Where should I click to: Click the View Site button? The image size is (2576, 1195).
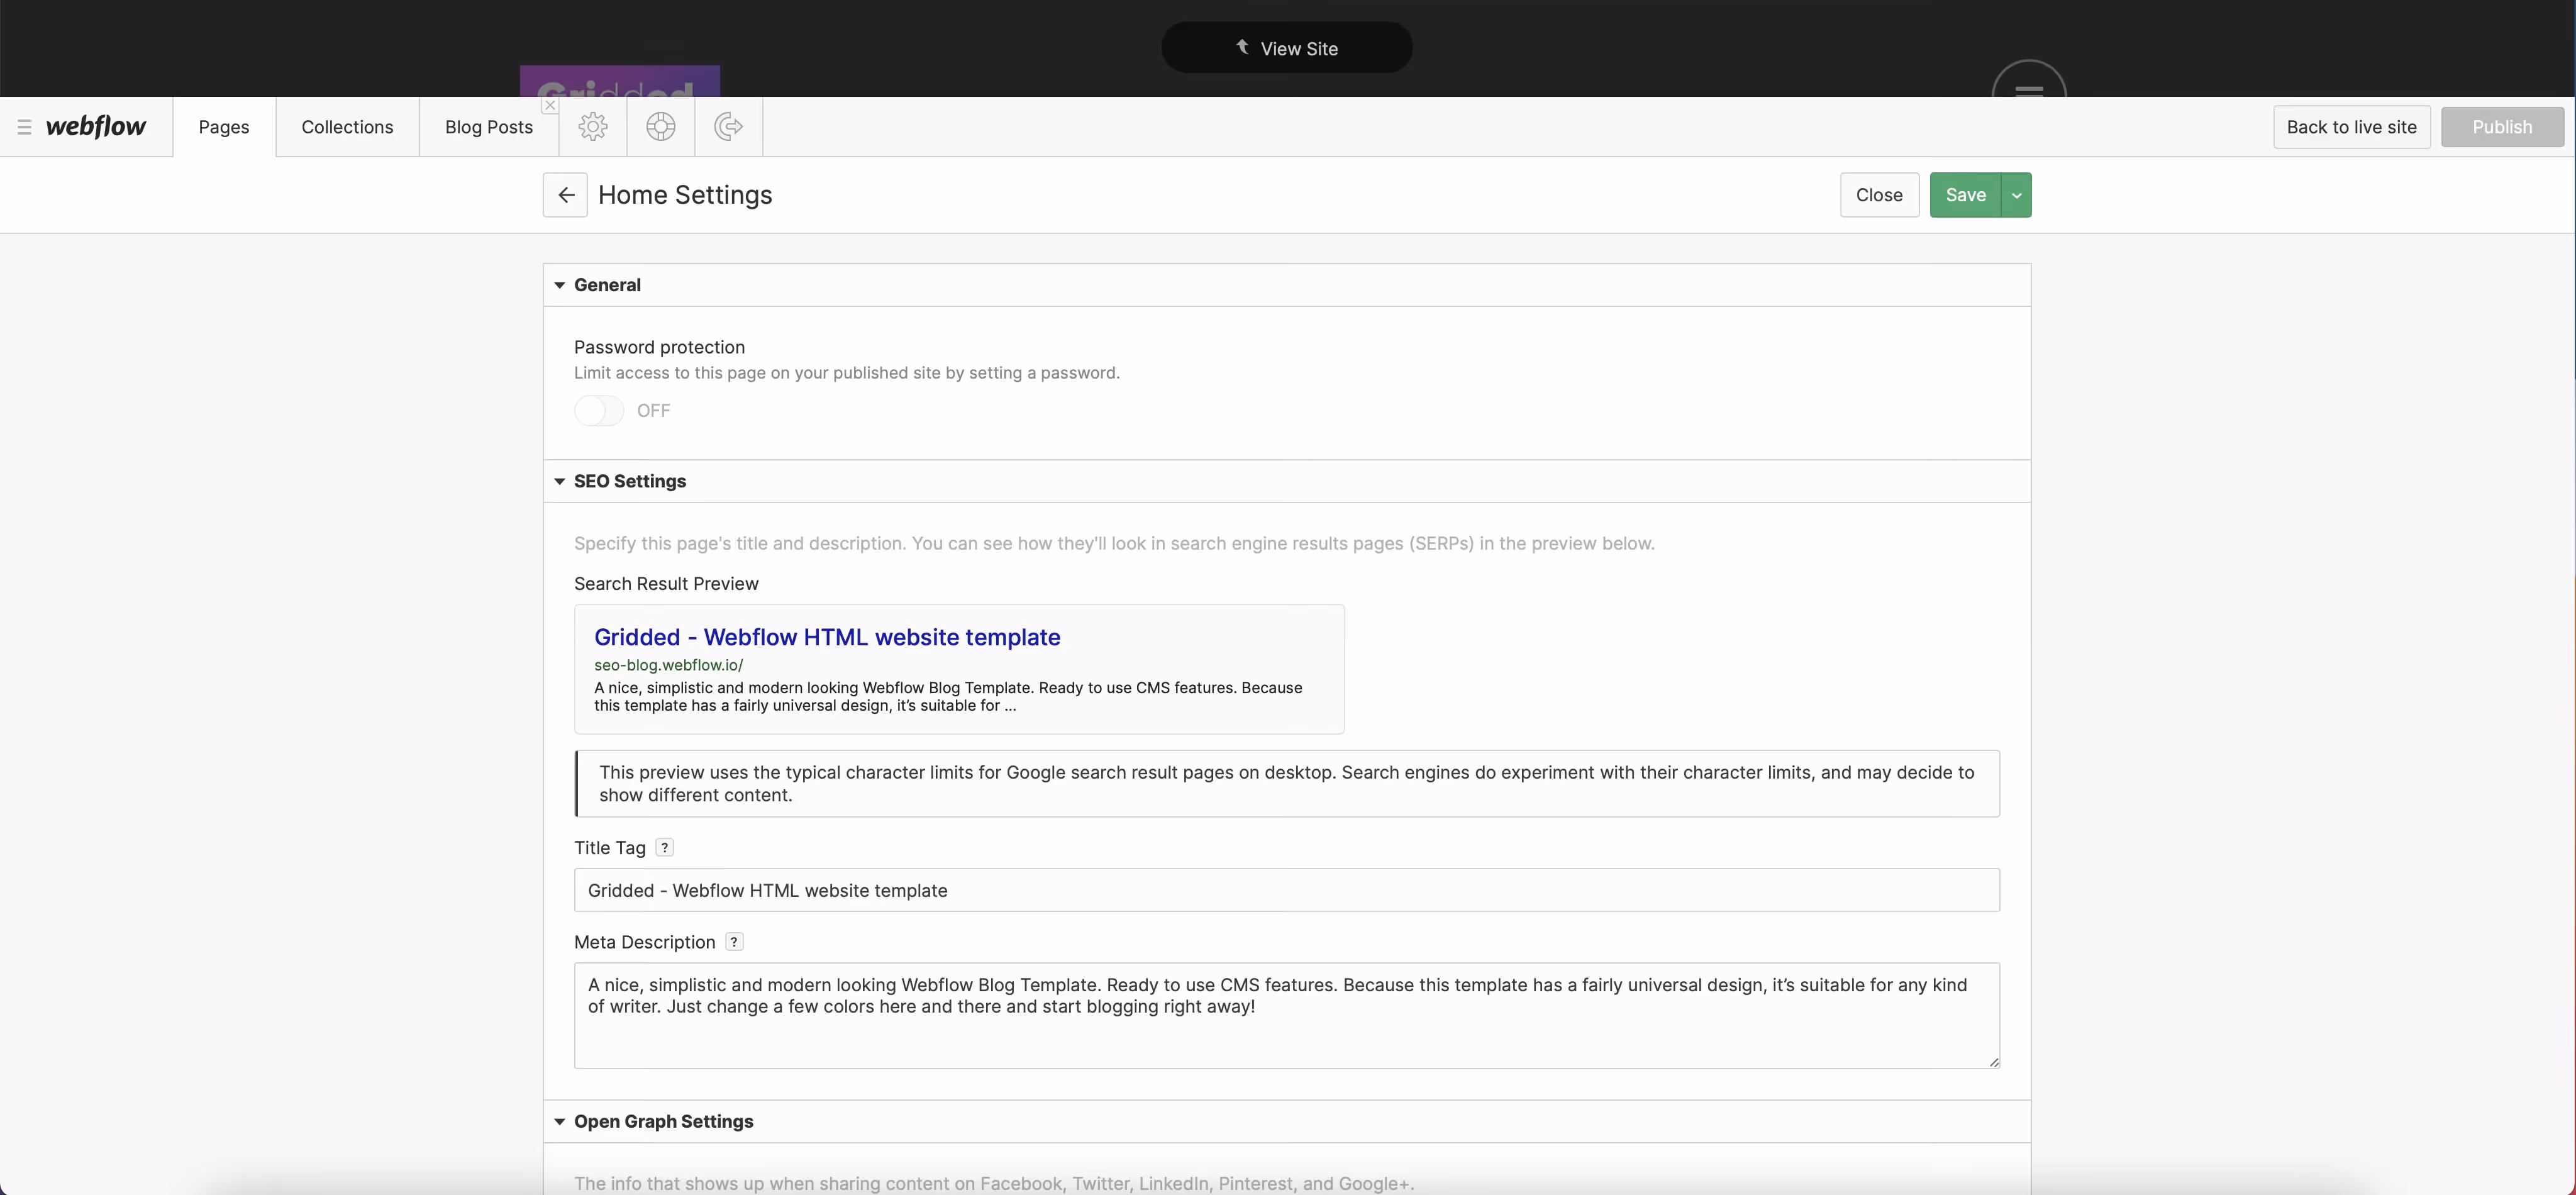coord(1287,48)
